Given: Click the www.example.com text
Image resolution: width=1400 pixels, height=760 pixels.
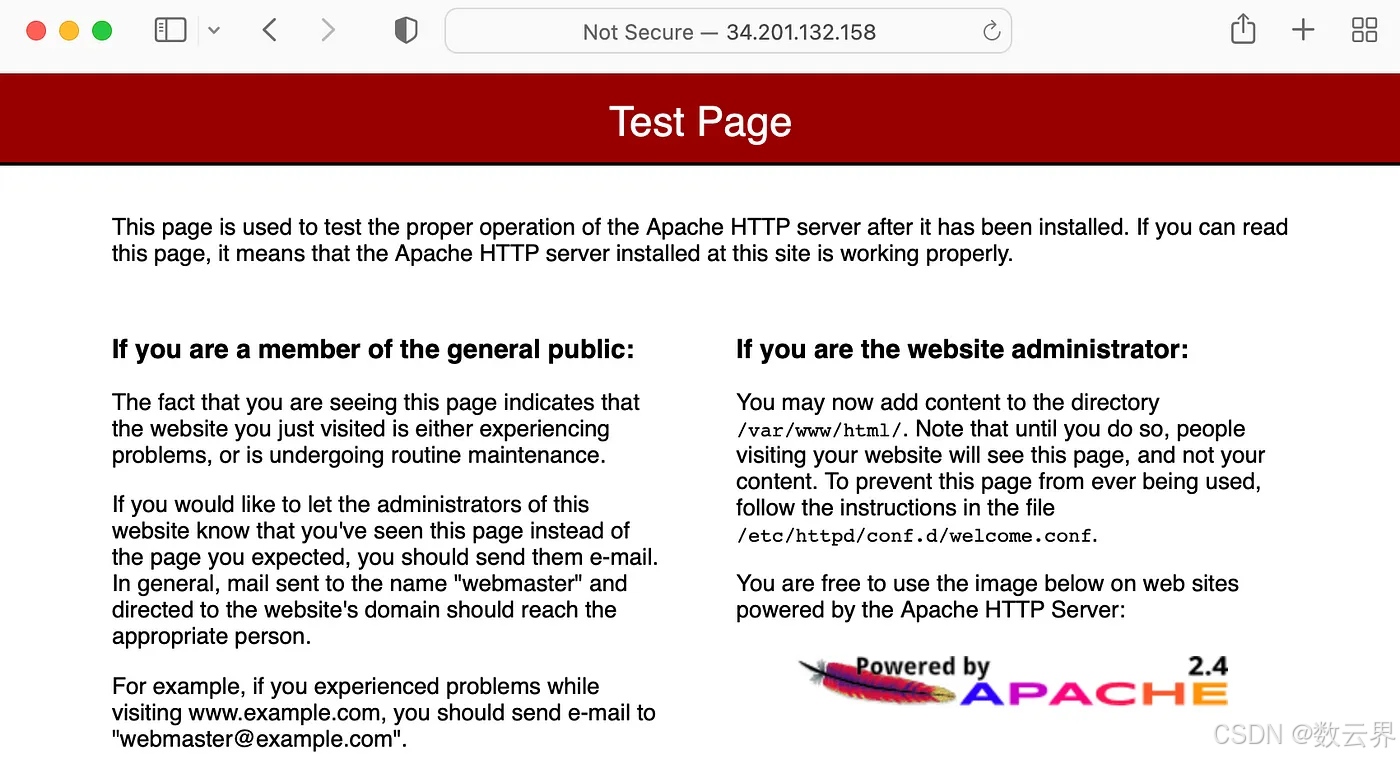Looking at the screenshot, I should 284,713.
